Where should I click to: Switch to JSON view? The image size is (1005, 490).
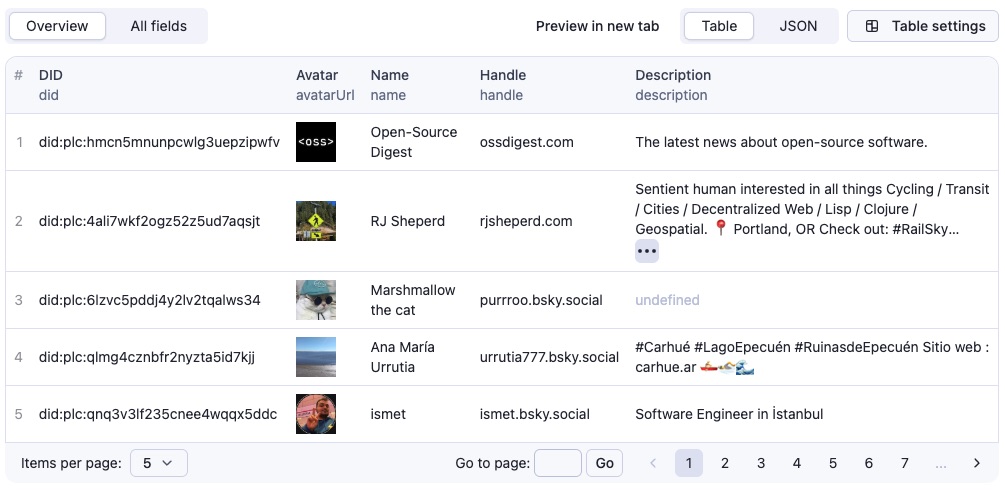[798, 26]
